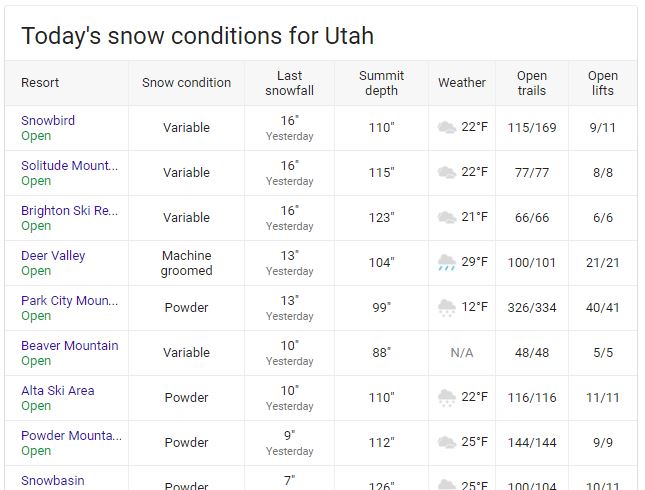Click Park City's snow weather icon
This screenshot has width=645, height=490.
point(447,307)
